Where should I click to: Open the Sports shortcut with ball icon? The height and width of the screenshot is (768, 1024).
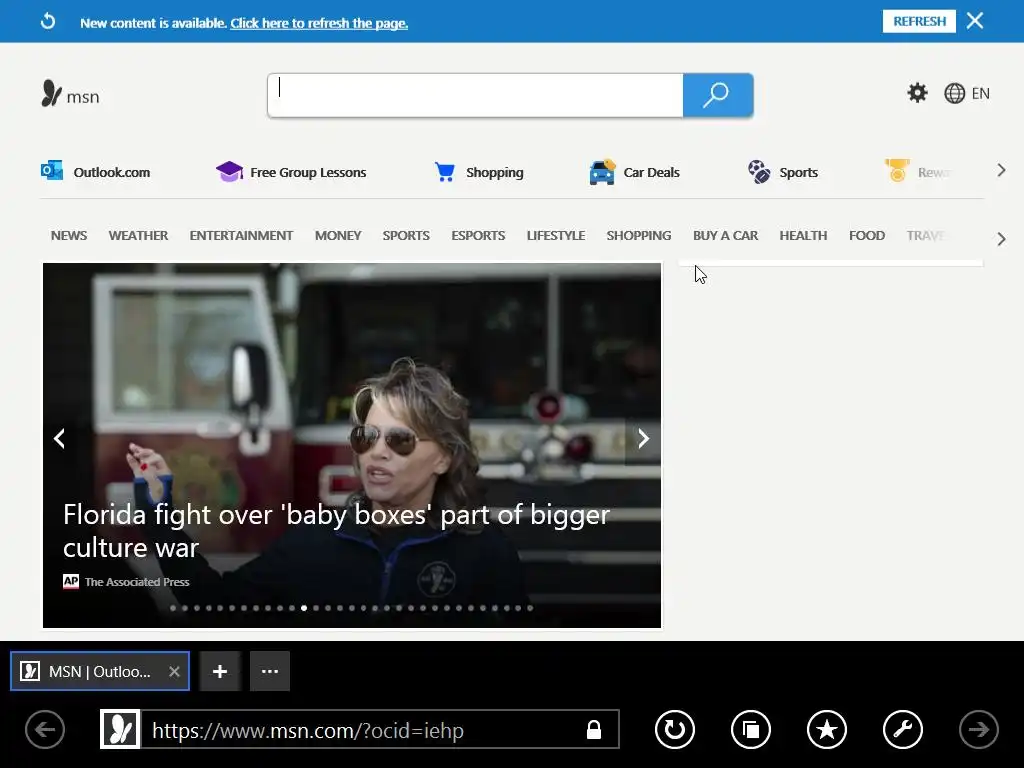coord(782,172)
